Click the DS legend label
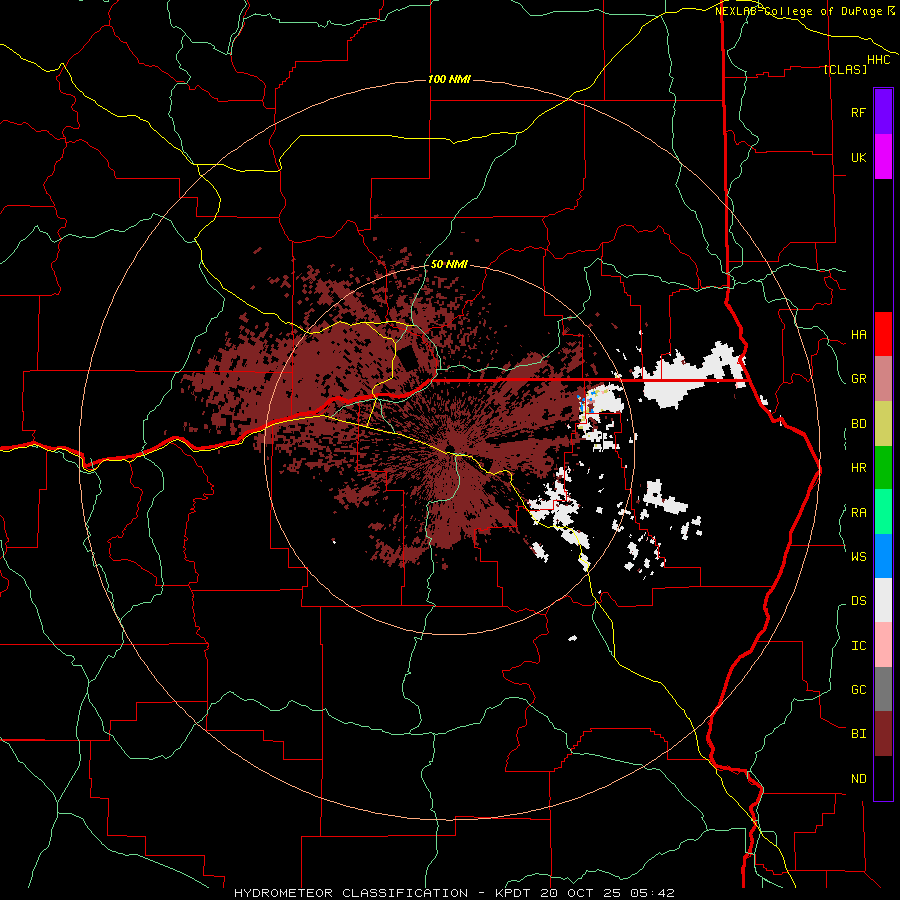 point(858,600)
